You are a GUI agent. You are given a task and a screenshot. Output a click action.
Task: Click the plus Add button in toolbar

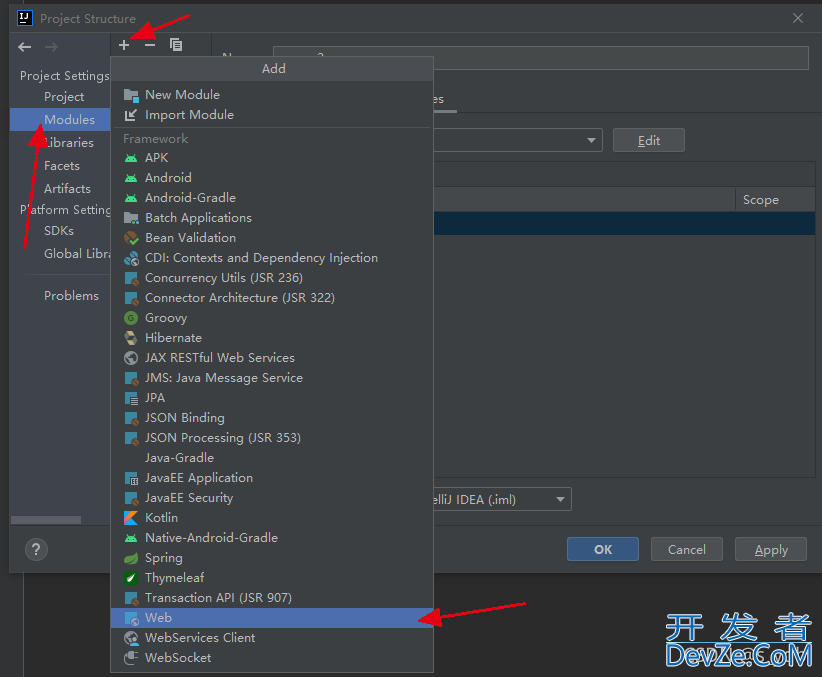pyautogui.click(x=124, y=45)
